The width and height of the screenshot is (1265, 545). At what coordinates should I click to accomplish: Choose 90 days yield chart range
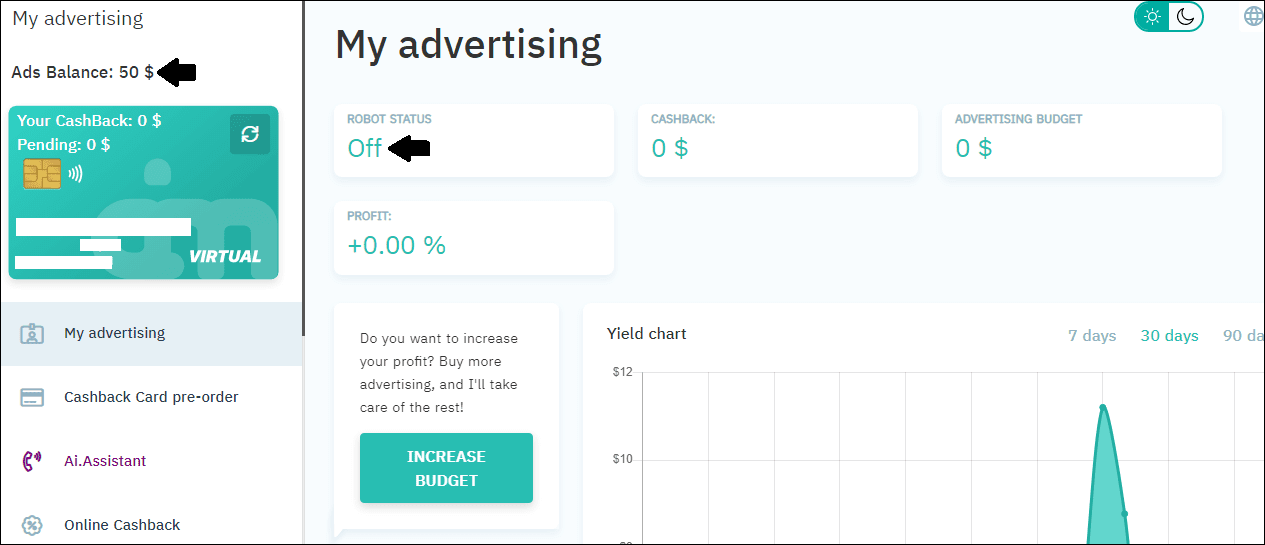(1243, 336)
